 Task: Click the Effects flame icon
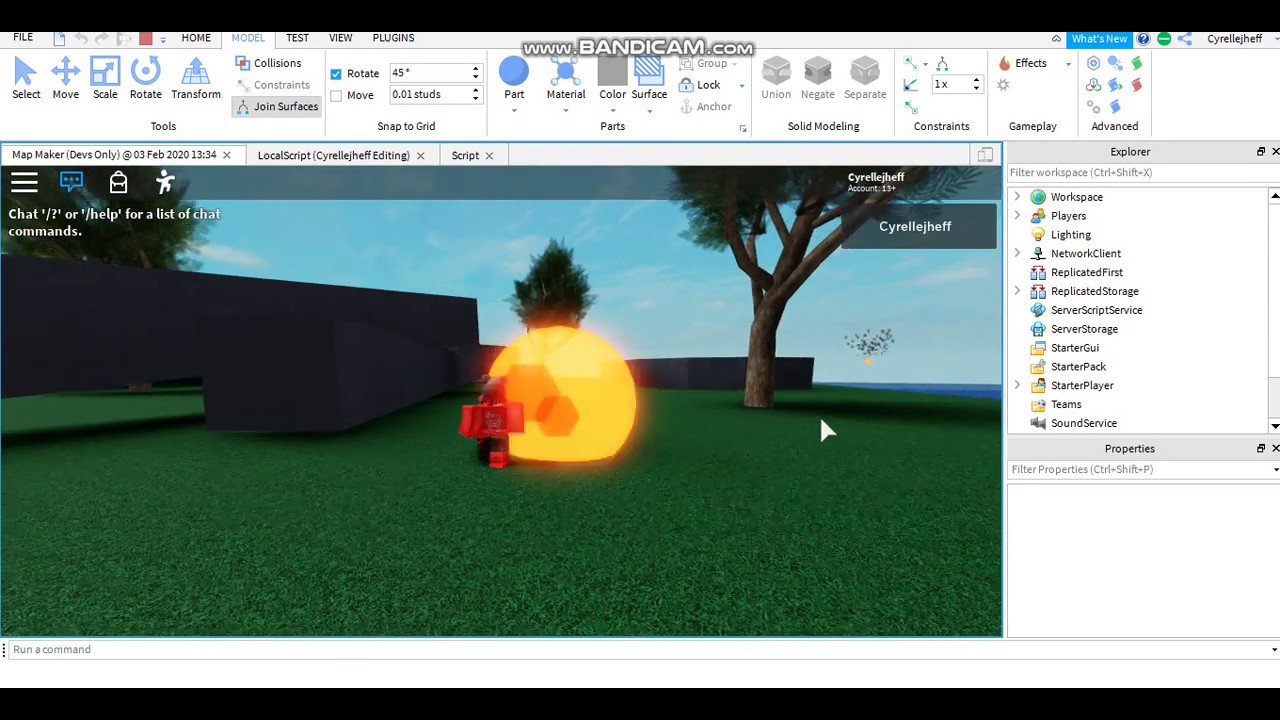pos(1004,63)
